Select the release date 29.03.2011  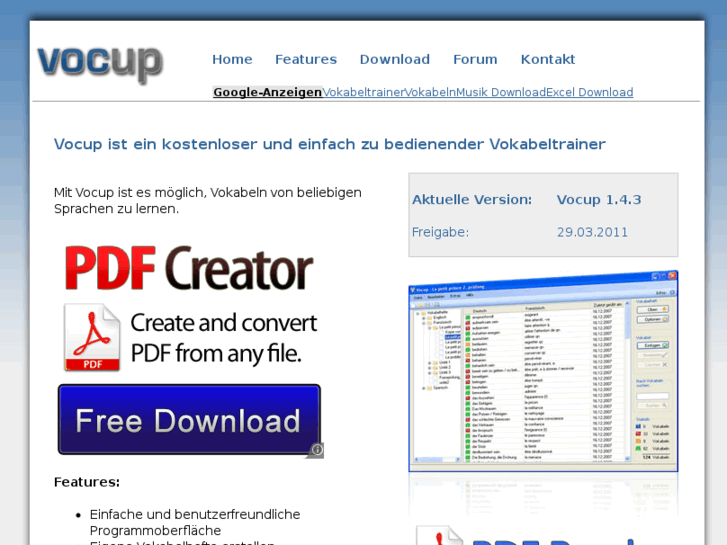[x=593, y=232]
